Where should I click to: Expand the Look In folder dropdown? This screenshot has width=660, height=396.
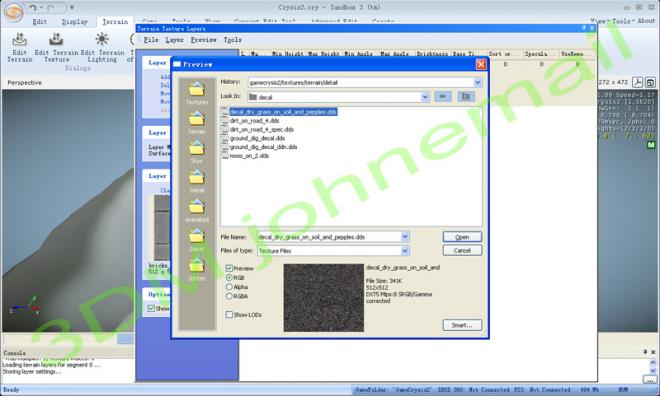[x=425, y=97]
